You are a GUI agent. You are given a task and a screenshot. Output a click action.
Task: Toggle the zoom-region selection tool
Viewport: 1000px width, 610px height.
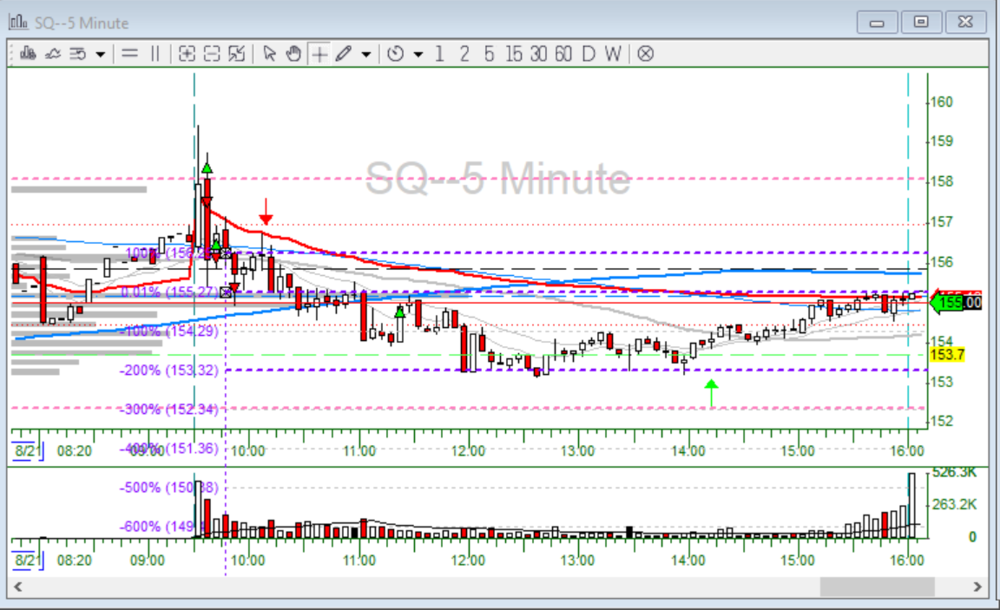237,54
